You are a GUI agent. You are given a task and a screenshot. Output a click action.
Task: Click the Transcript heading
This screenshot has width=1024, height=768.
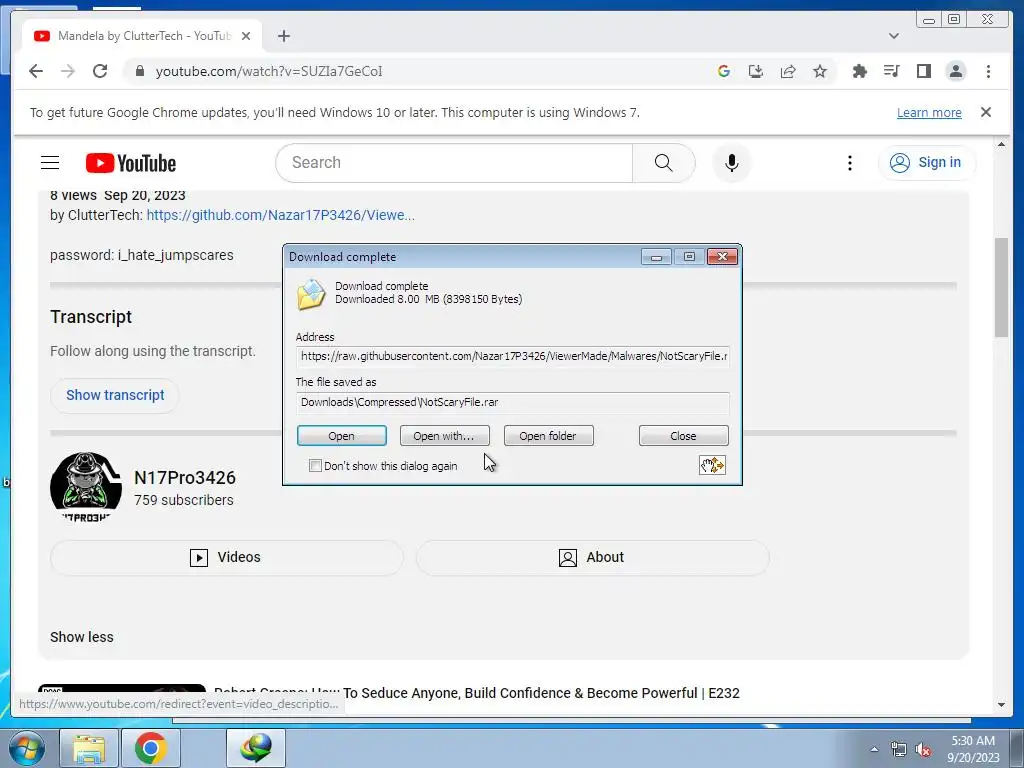tap(91, 317)
